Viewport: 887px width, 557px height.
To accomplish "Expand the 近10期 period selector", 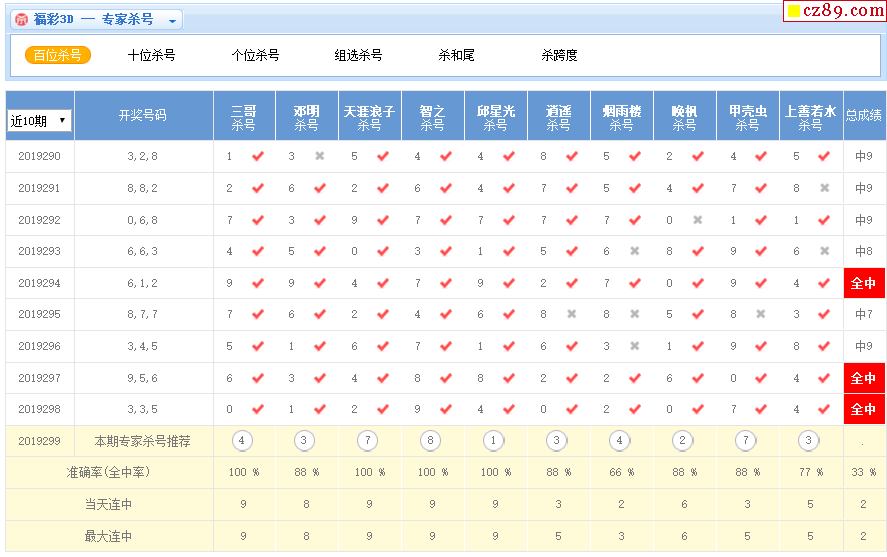I will pos(39,120).
